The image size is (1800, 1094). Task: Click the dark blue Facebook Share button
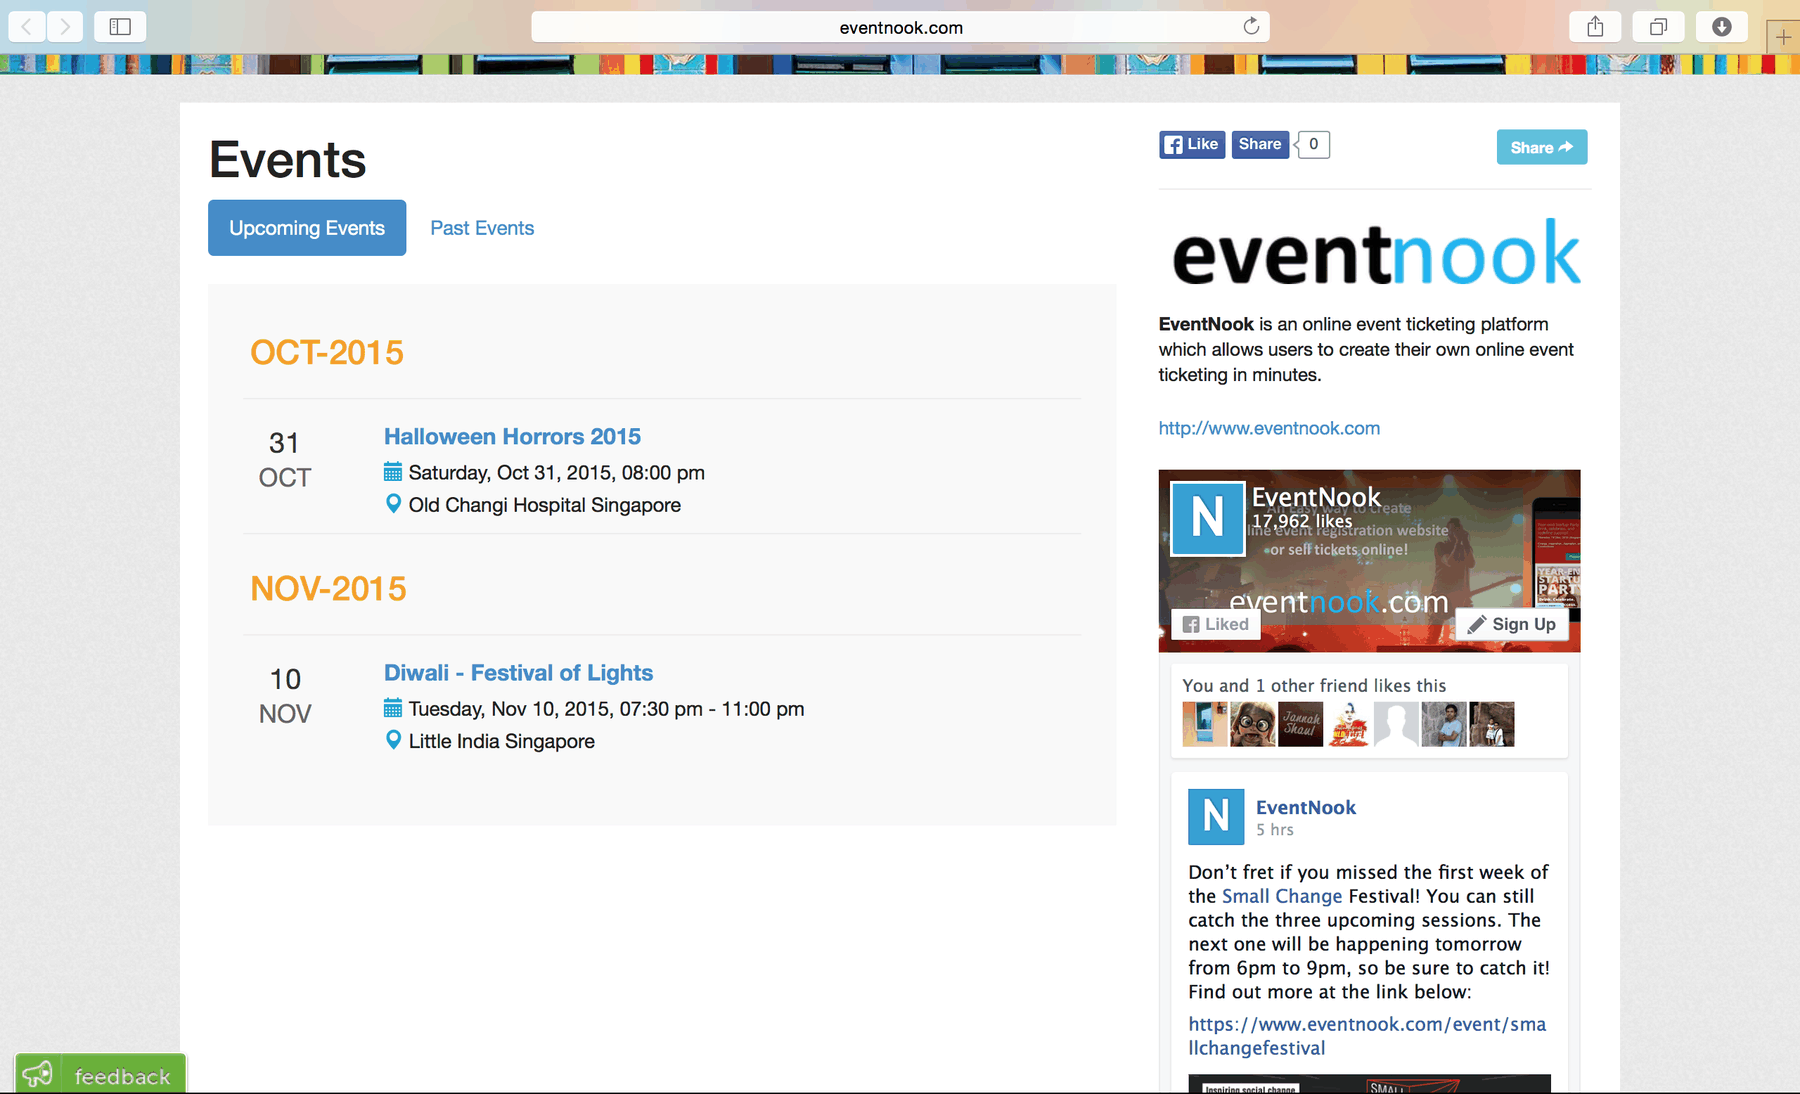click(x=1260, y=145)
